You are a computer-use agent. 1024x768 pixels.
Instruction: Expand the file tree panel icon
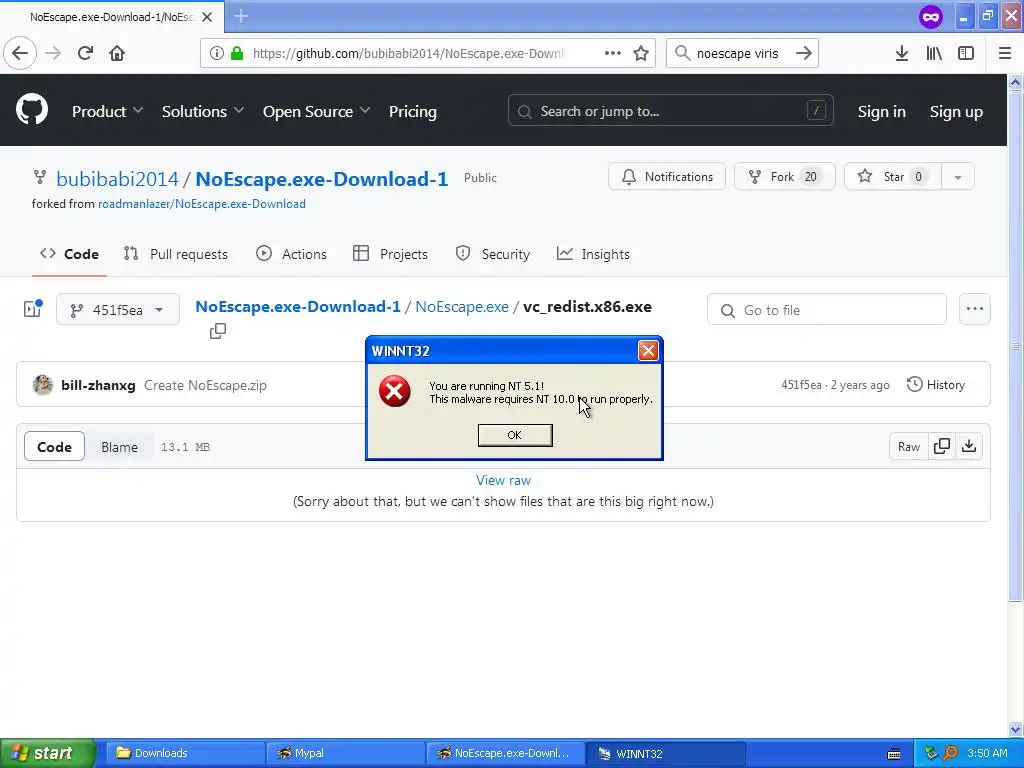[32, 309]
